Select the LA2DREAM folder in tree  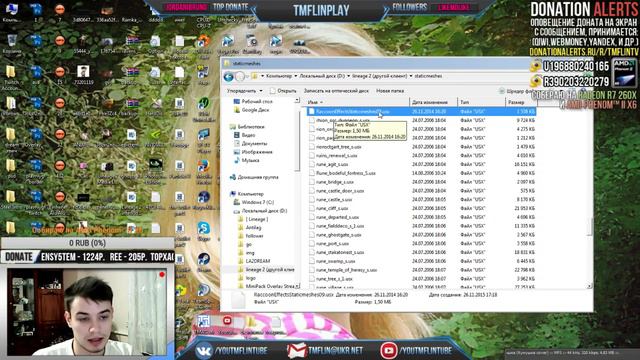click(254, 261)
